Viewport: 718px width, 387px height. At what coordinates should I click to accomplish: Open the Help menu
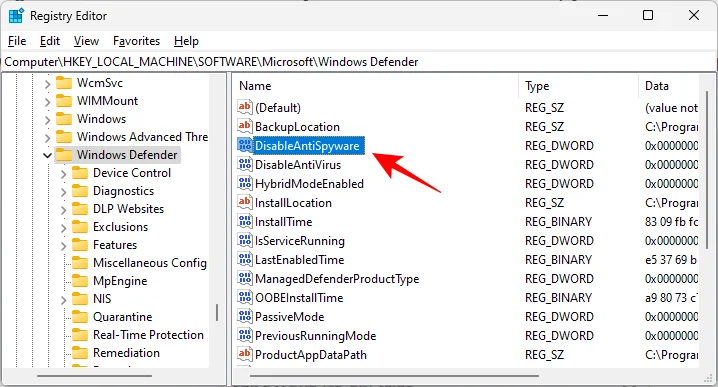186,41
